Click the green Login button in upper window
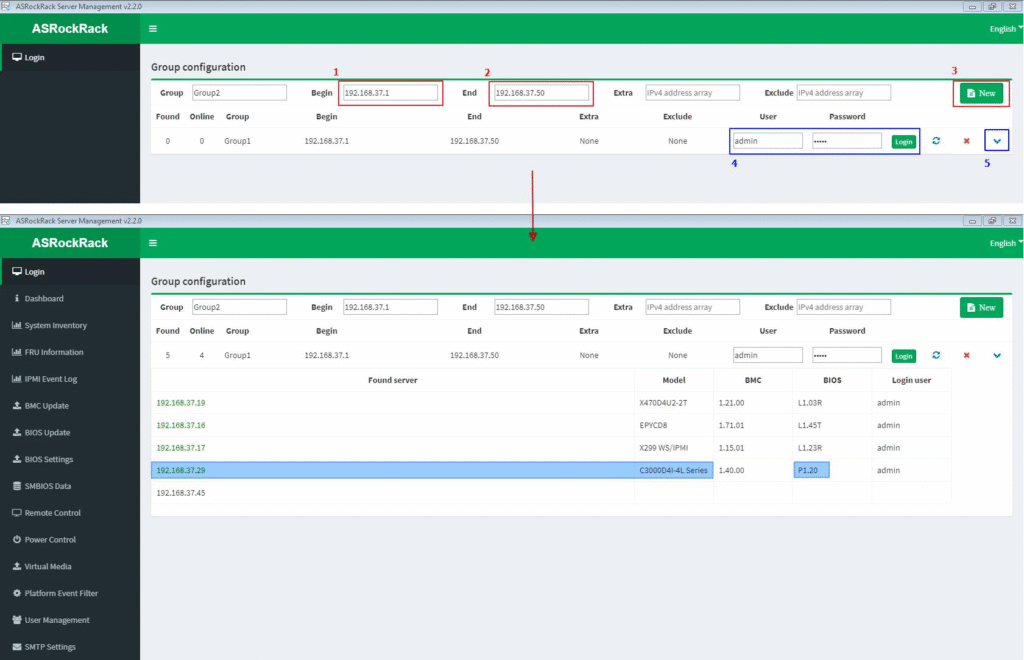 pos(903,142)
